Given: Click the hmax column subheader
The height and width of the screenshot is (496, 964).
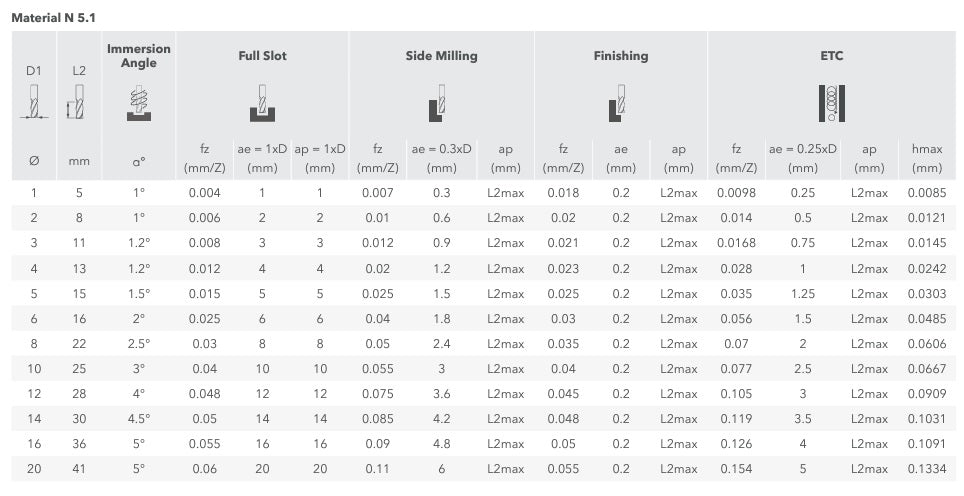Looking at the screenshot, I should pyautogui.click(x=927, y=158).
